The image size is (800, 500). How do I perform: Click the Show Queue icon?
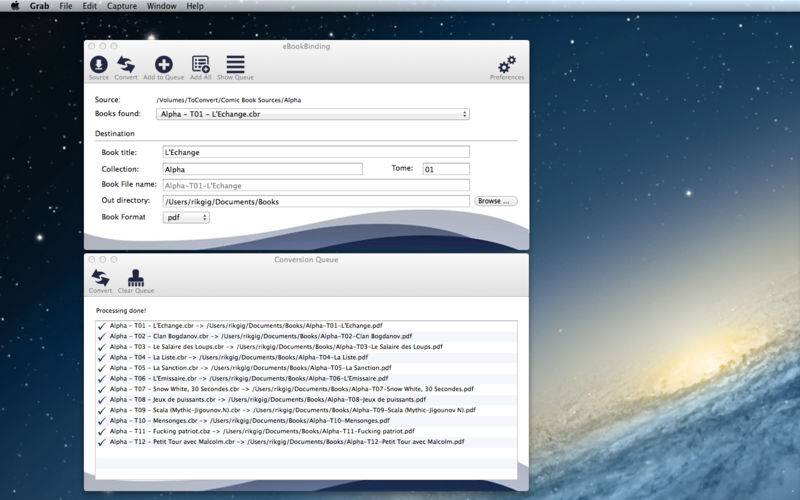point(235,65)
